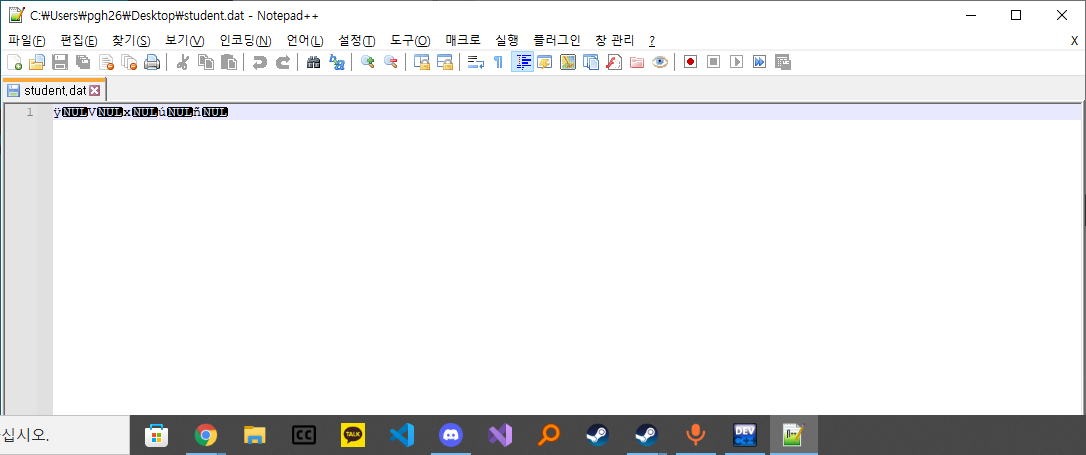This screenshot has height=455, width=1086.
Task: Open Google Chrome from the taskbar
Action: [204, 435]
